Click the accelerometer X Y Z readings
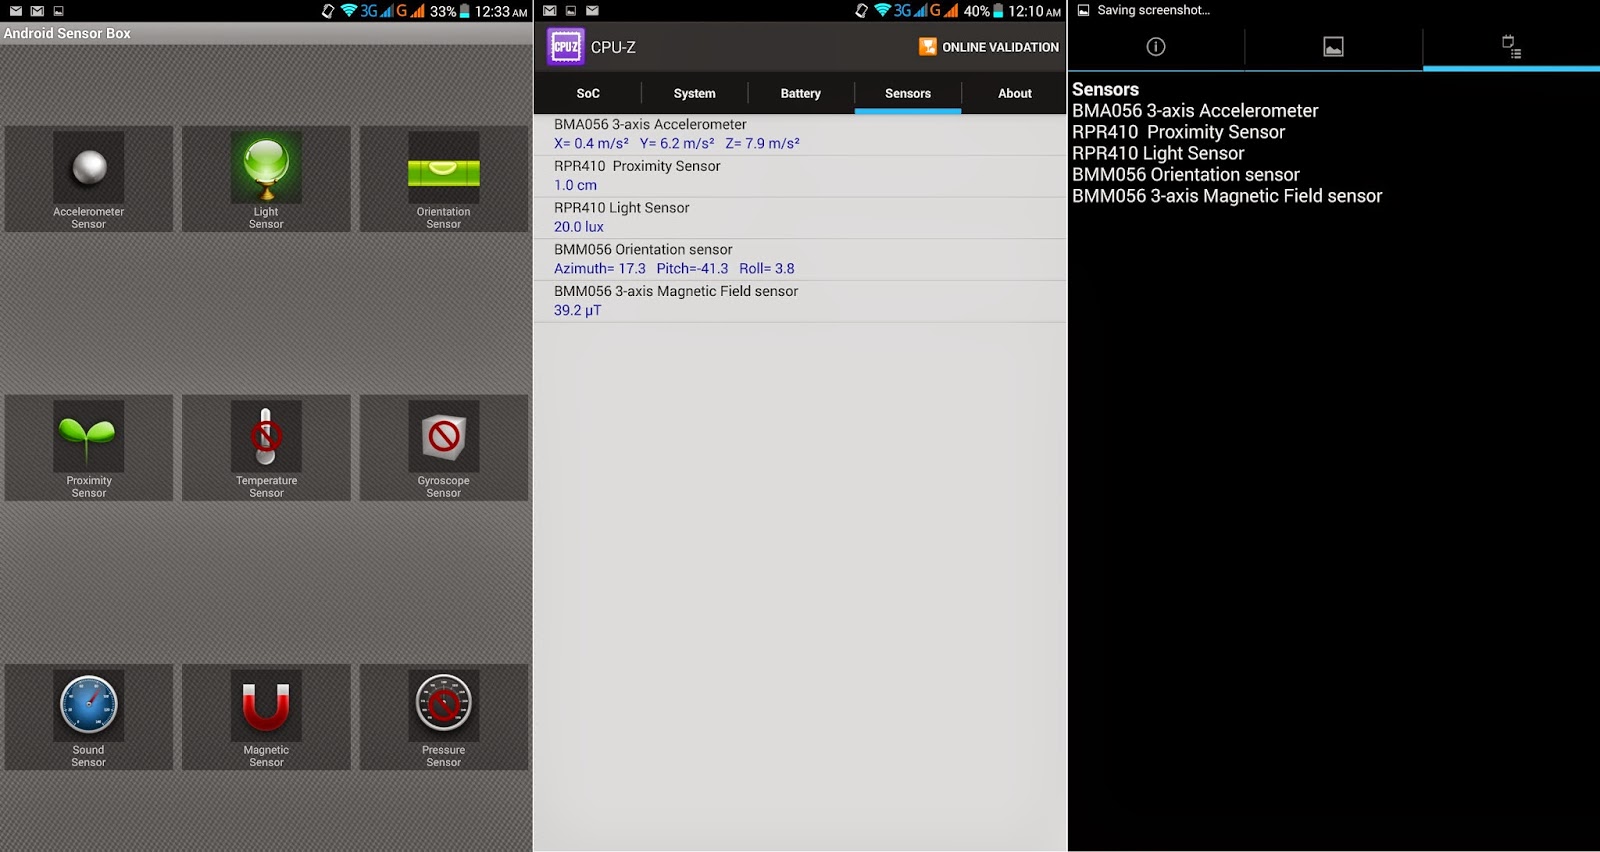Screen dimensions: 1600x852 pos(677,144)
